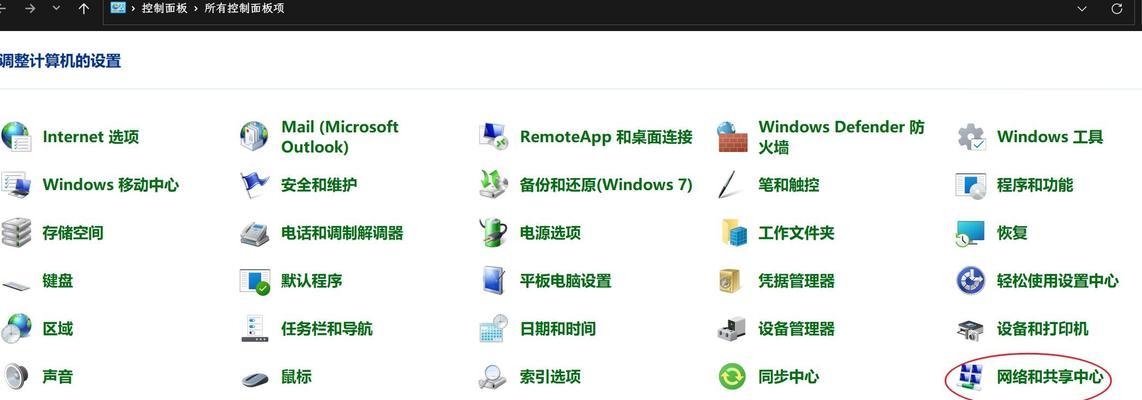Image resolution: width=1142 pixels, height=400 pixels.
Task: Select the 设备管理器 link text
Action: (x=796, y=329)
